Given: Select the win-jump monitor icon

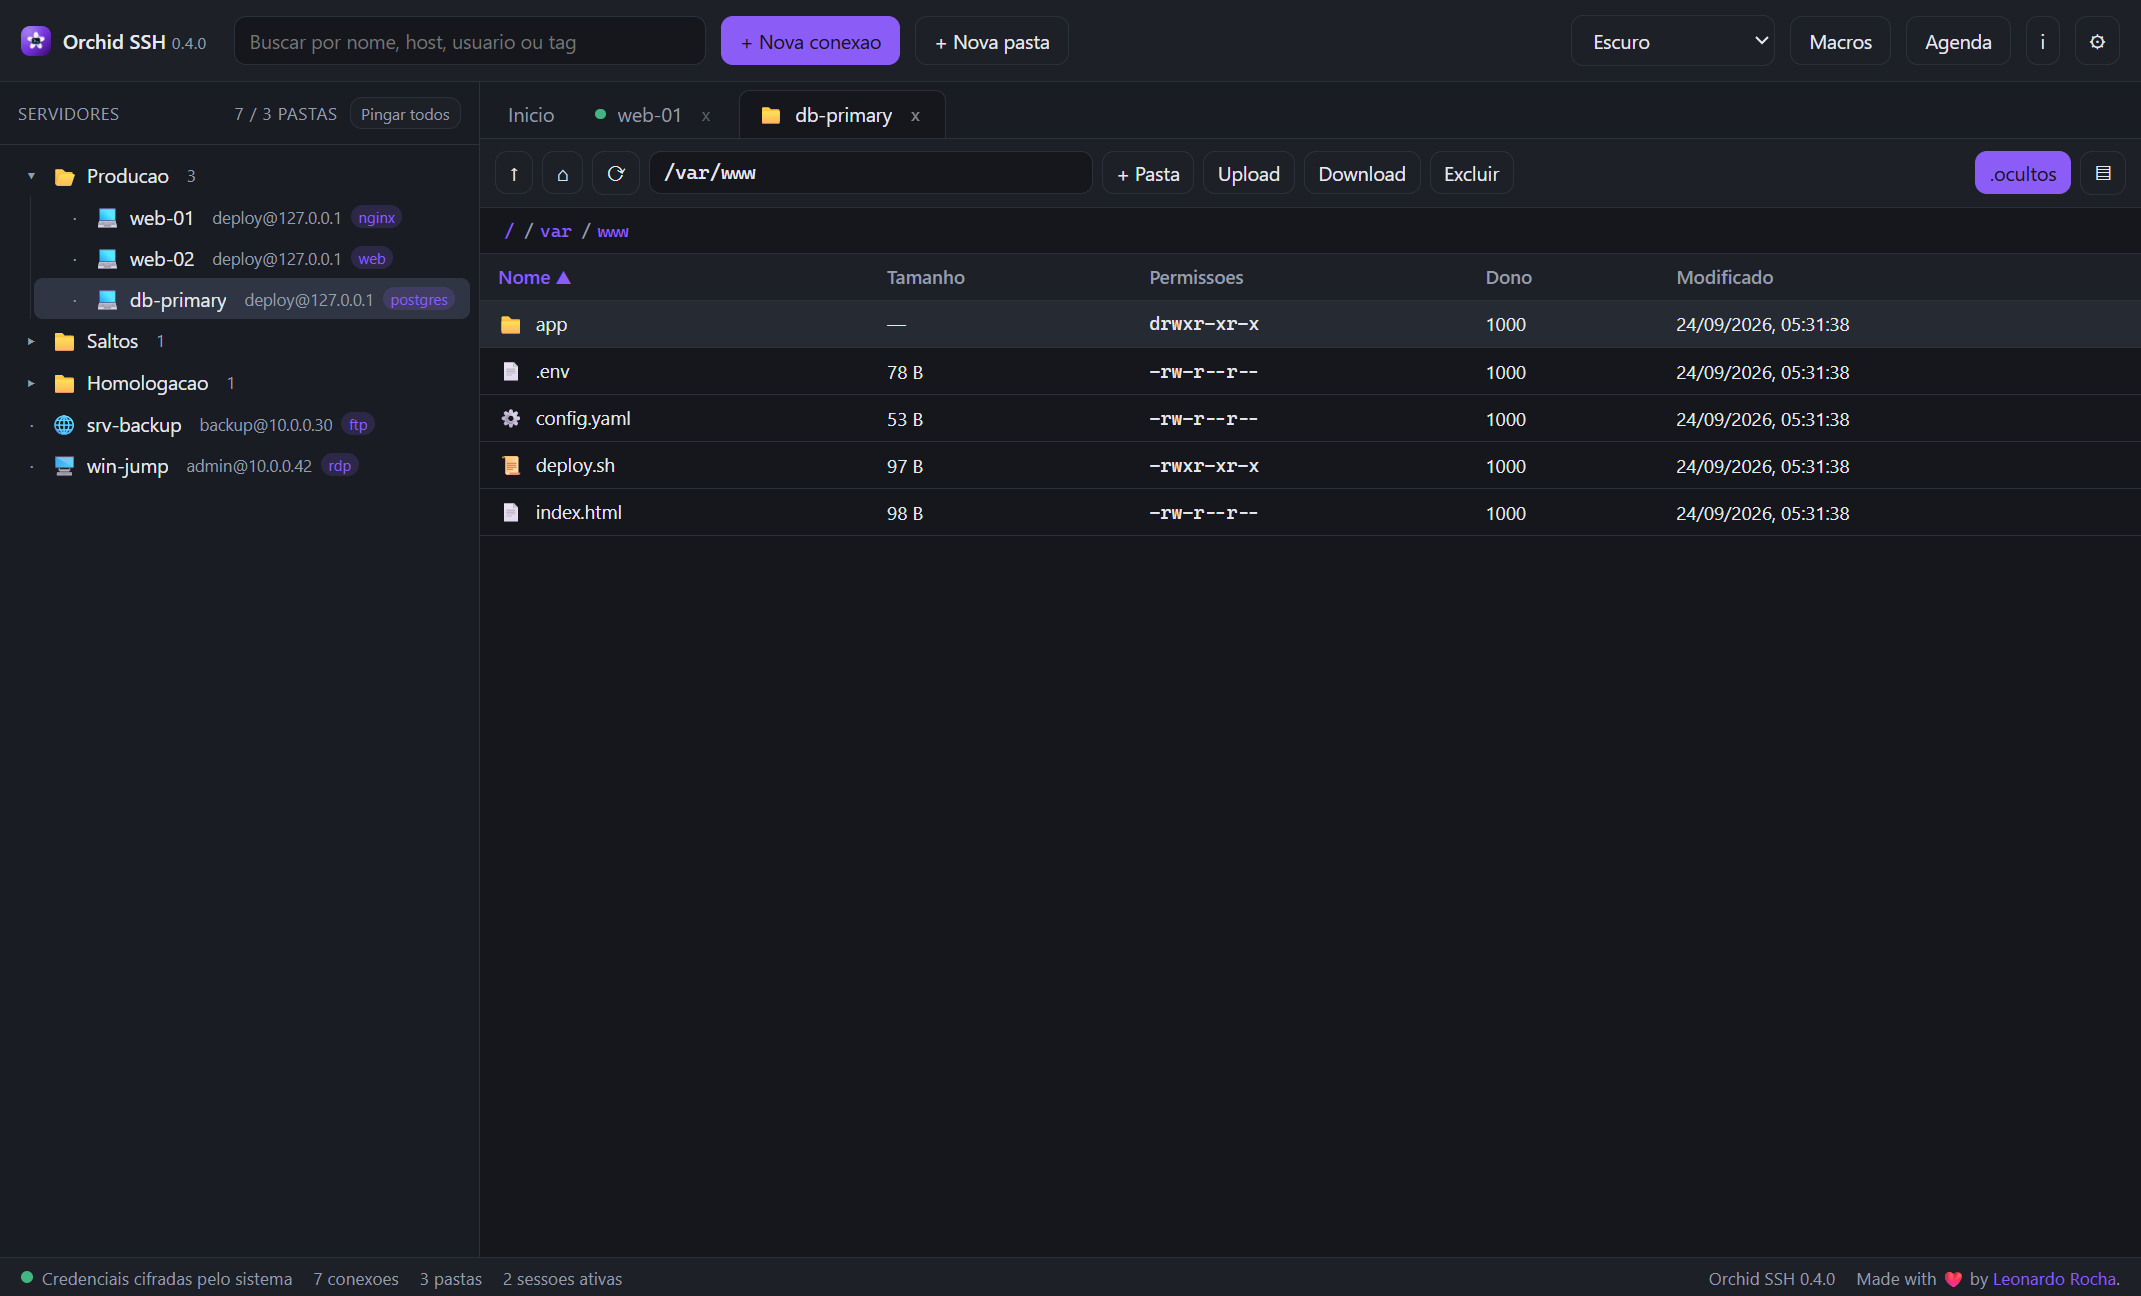Looking at the screenshot, I should click(64, 465).
